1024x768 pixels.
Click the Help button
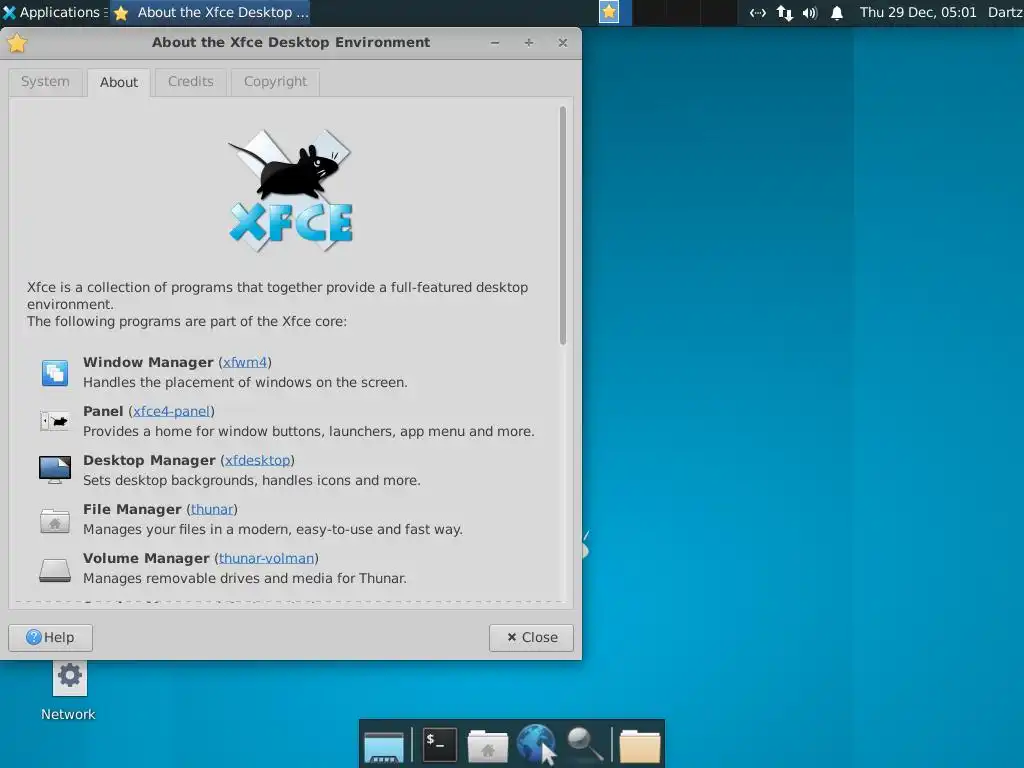click(x=50, y=637)
